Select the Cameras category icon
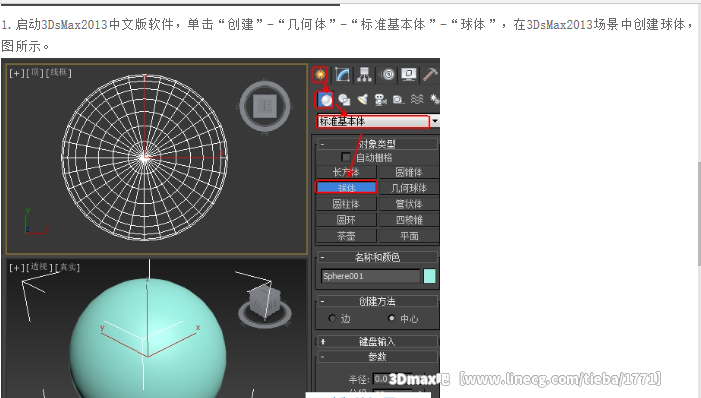701x398 pixels. (380, 99)
